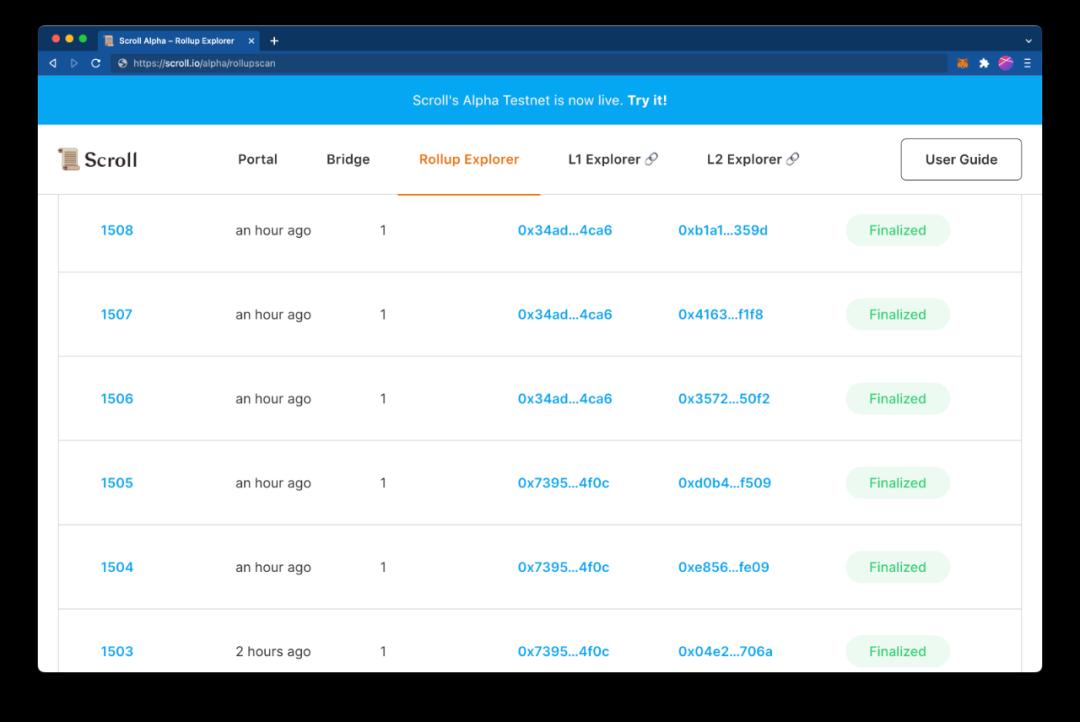Screen dimensions: 1080x722
Task: Reload the page with the refresh icon
Action: pyautogui.click(x=96, y=63)
